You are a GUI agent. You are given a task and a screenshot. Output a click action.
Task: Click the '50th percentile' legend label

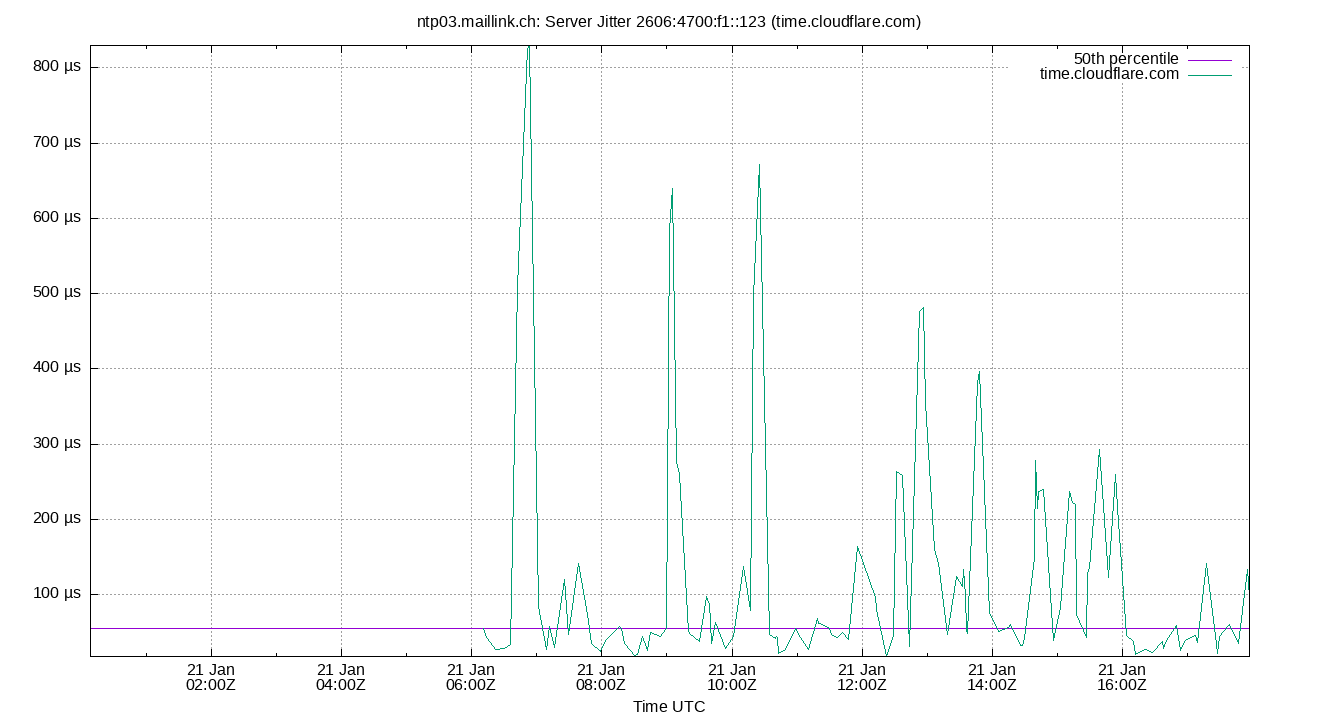(x=1126, y=59)
